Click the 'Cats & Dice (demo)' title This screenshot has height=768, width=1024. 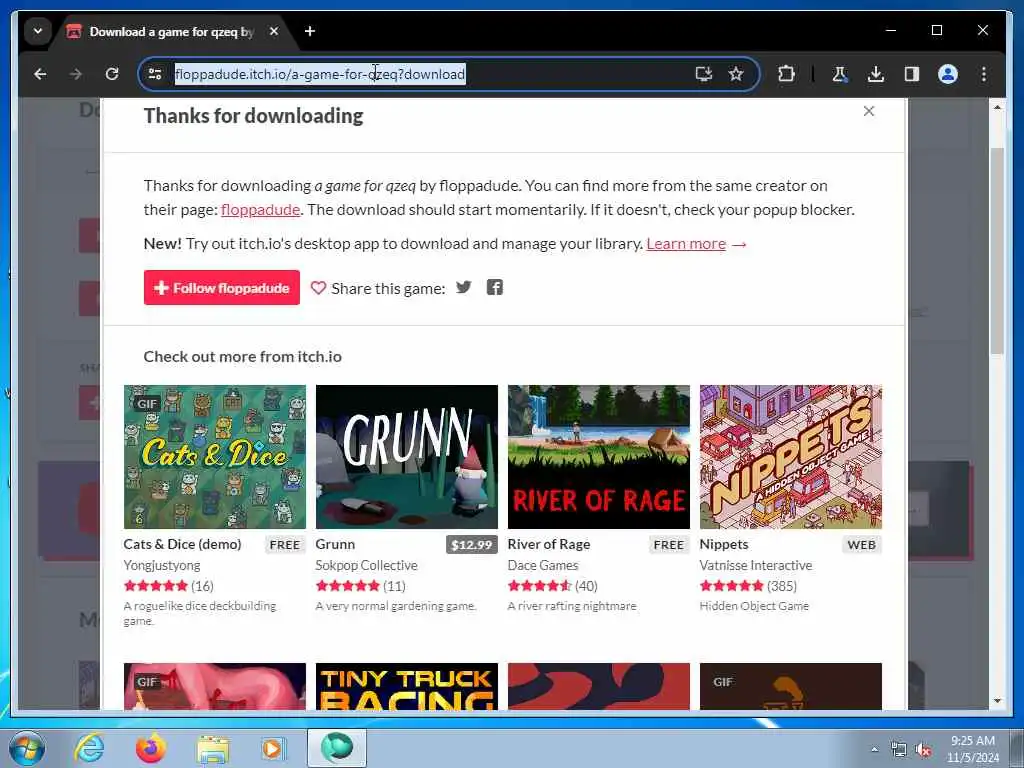pos(182,544)
